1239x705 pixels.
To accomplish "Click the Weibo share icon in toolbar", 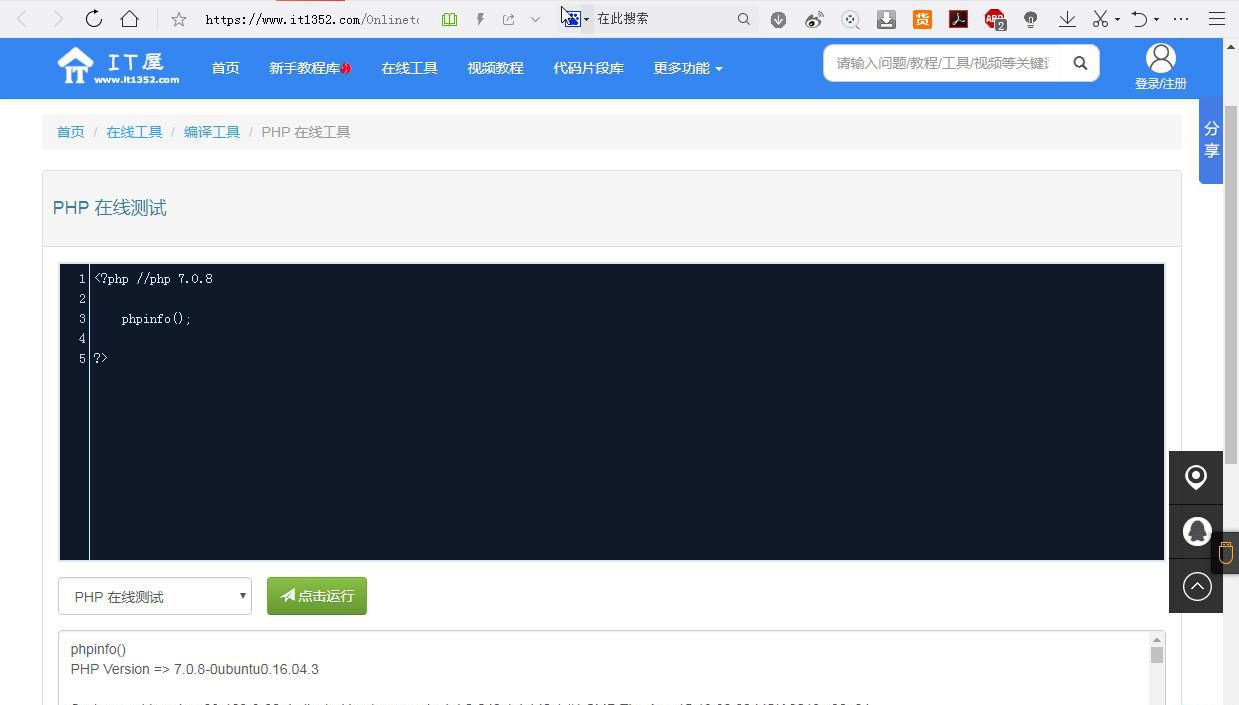I will (814, 18).
